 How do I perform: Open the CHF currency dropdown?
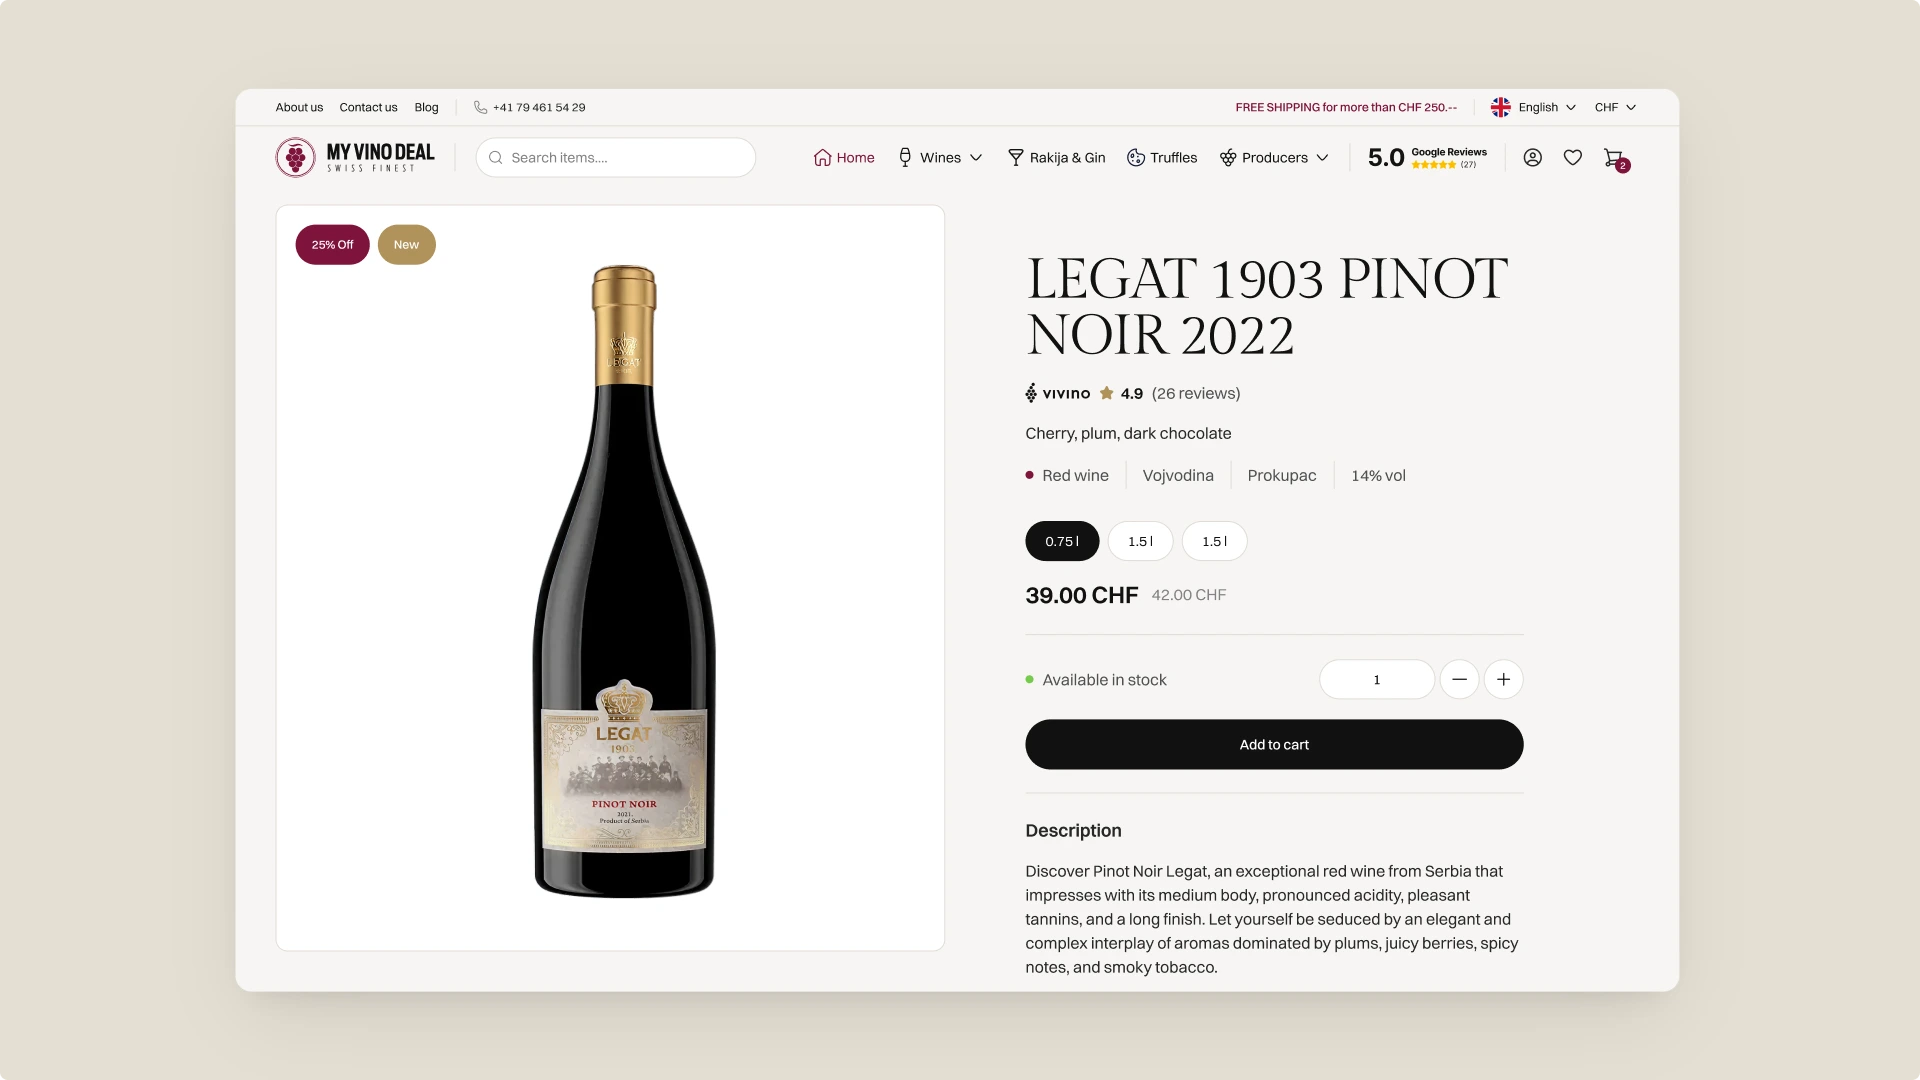tap(1615, 107)
